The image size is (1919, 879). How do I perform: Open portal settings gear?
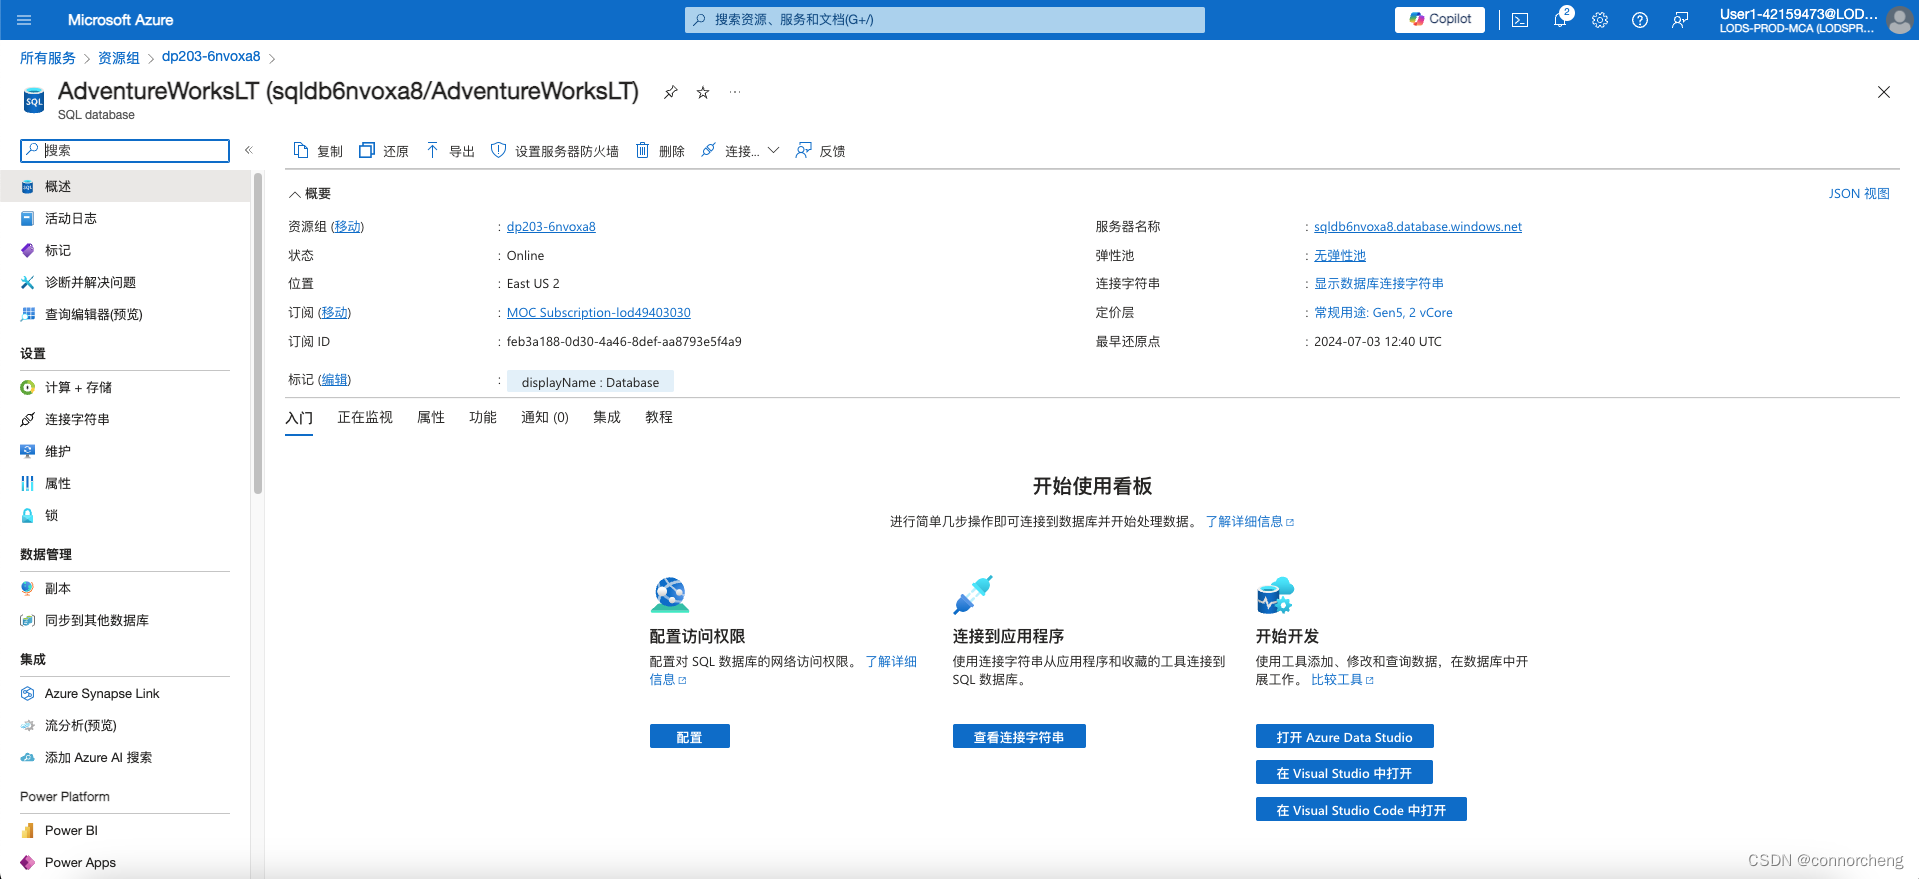tap(1600, 20)
